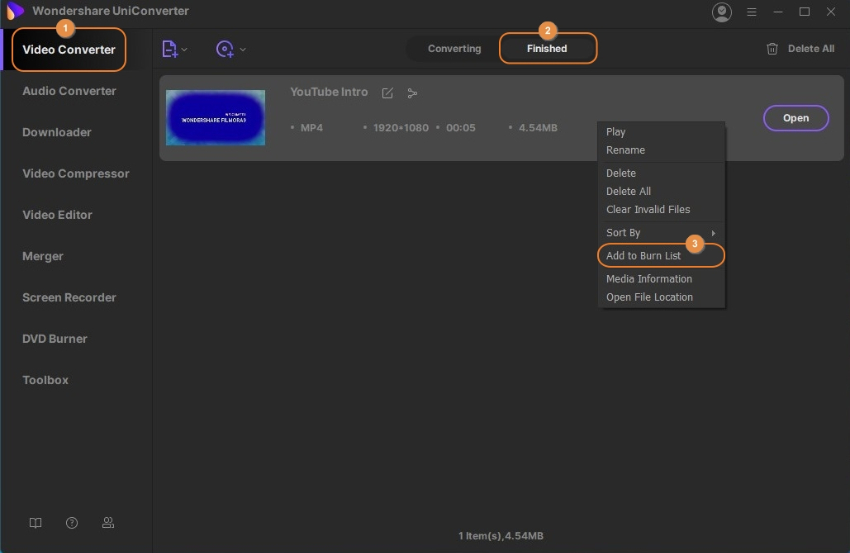850x553 pixels.
Task: Click the Open button for the video
Action: tap(795, 118)
